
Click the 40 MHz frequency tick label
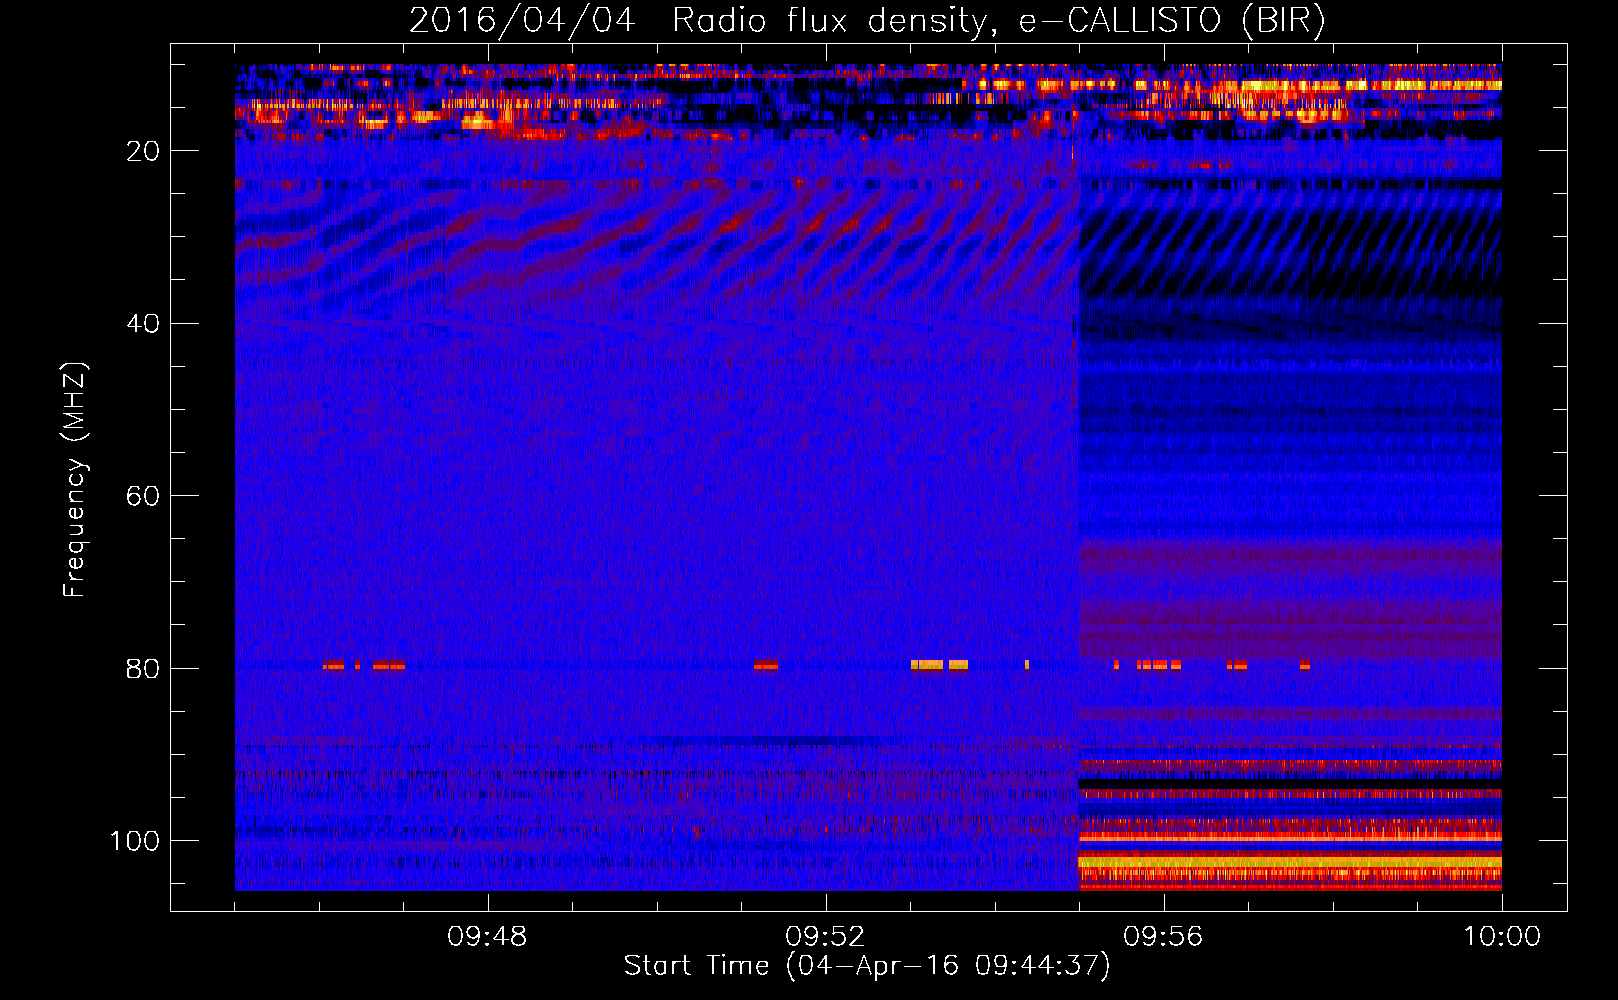tap(143, 324)
